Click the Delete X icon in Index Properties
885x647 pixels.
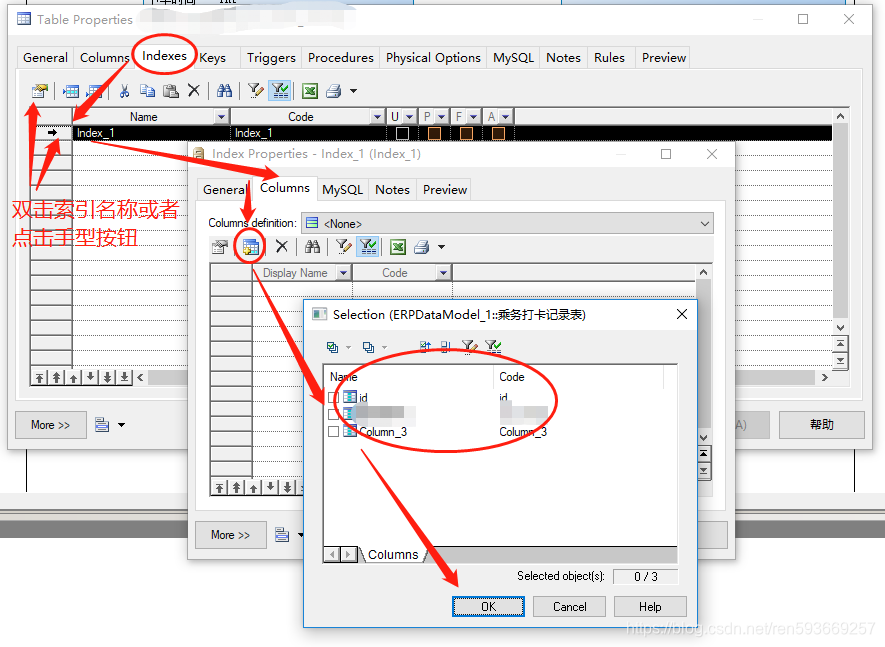point(282,246)
